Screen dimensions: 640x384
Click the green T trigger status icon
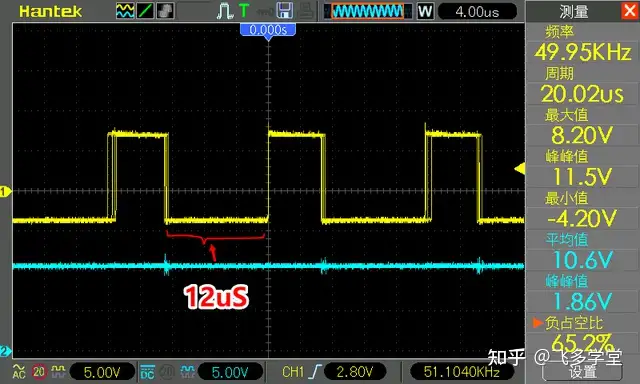(244, 11)
